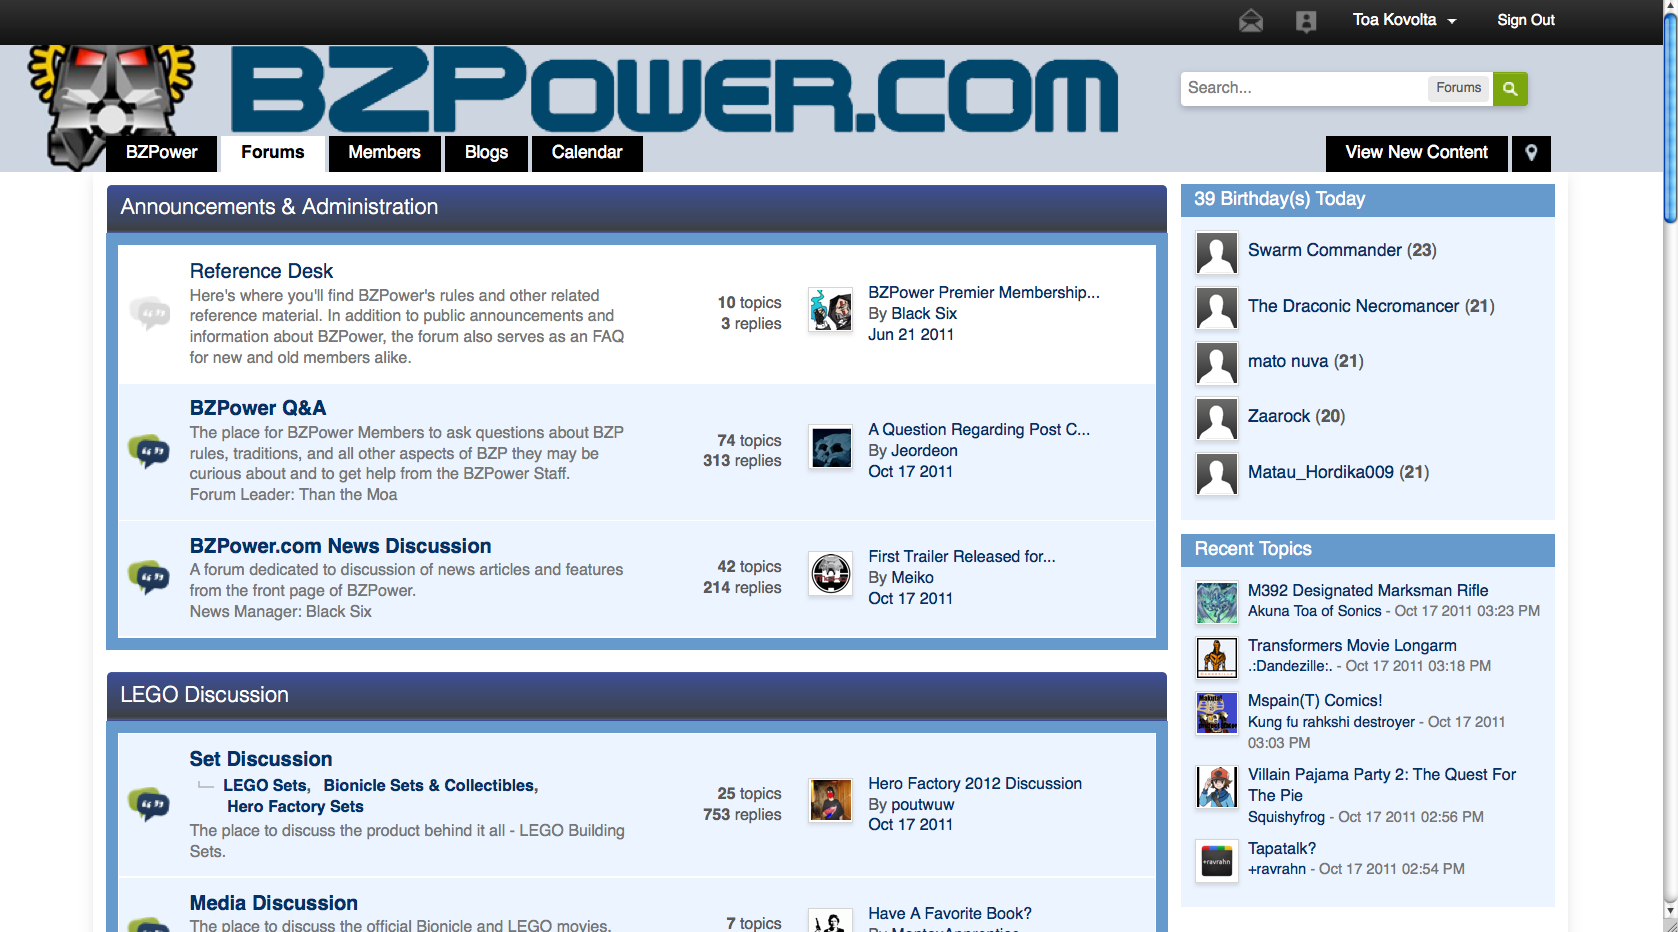The width and height of the screenshot is (1678, 932).
Task: Click avatar beside Villain Pajama Party 2
Action: tap(1217, 787)
